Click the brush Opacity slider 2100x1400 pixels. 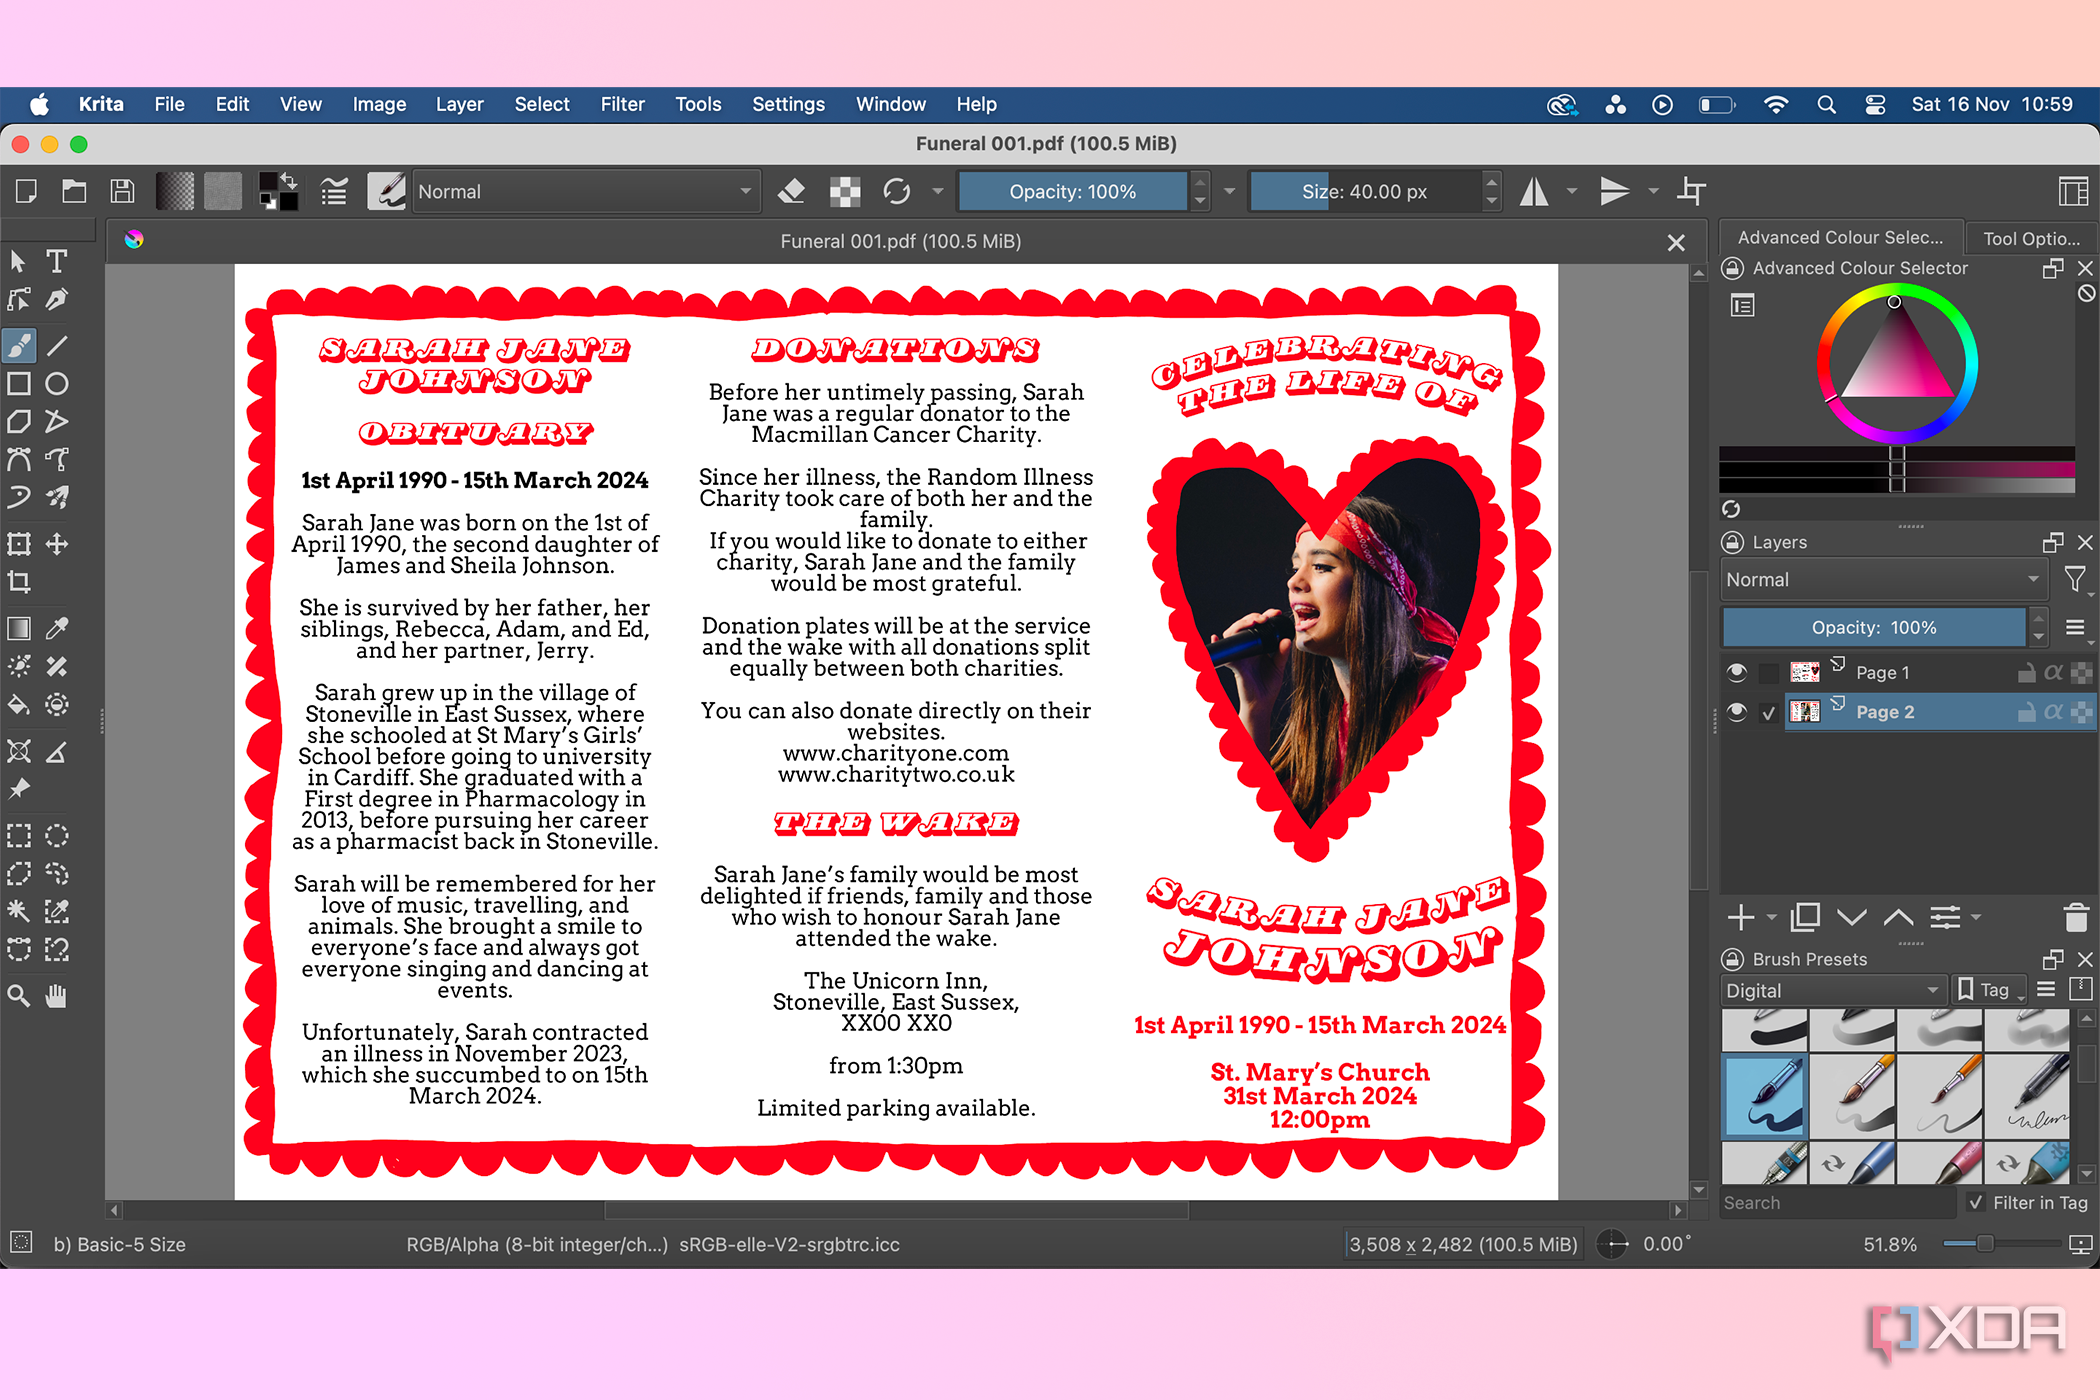point(1072,191)
